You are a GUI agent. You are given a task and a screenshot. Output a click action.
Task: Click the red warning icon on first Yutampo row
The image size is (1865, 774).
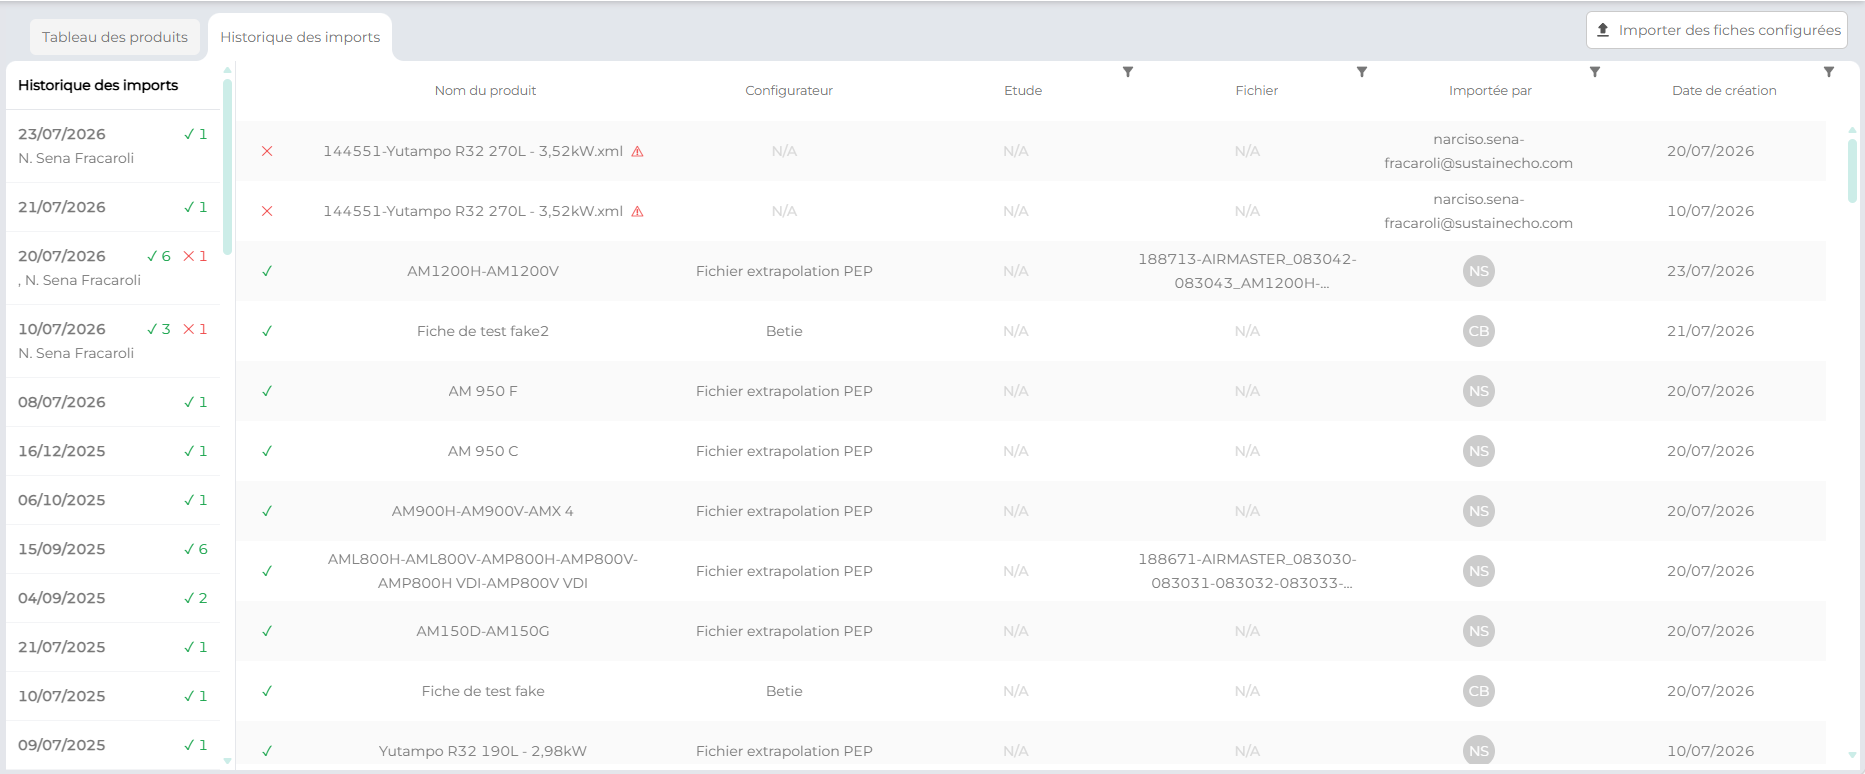pos(637,152)
